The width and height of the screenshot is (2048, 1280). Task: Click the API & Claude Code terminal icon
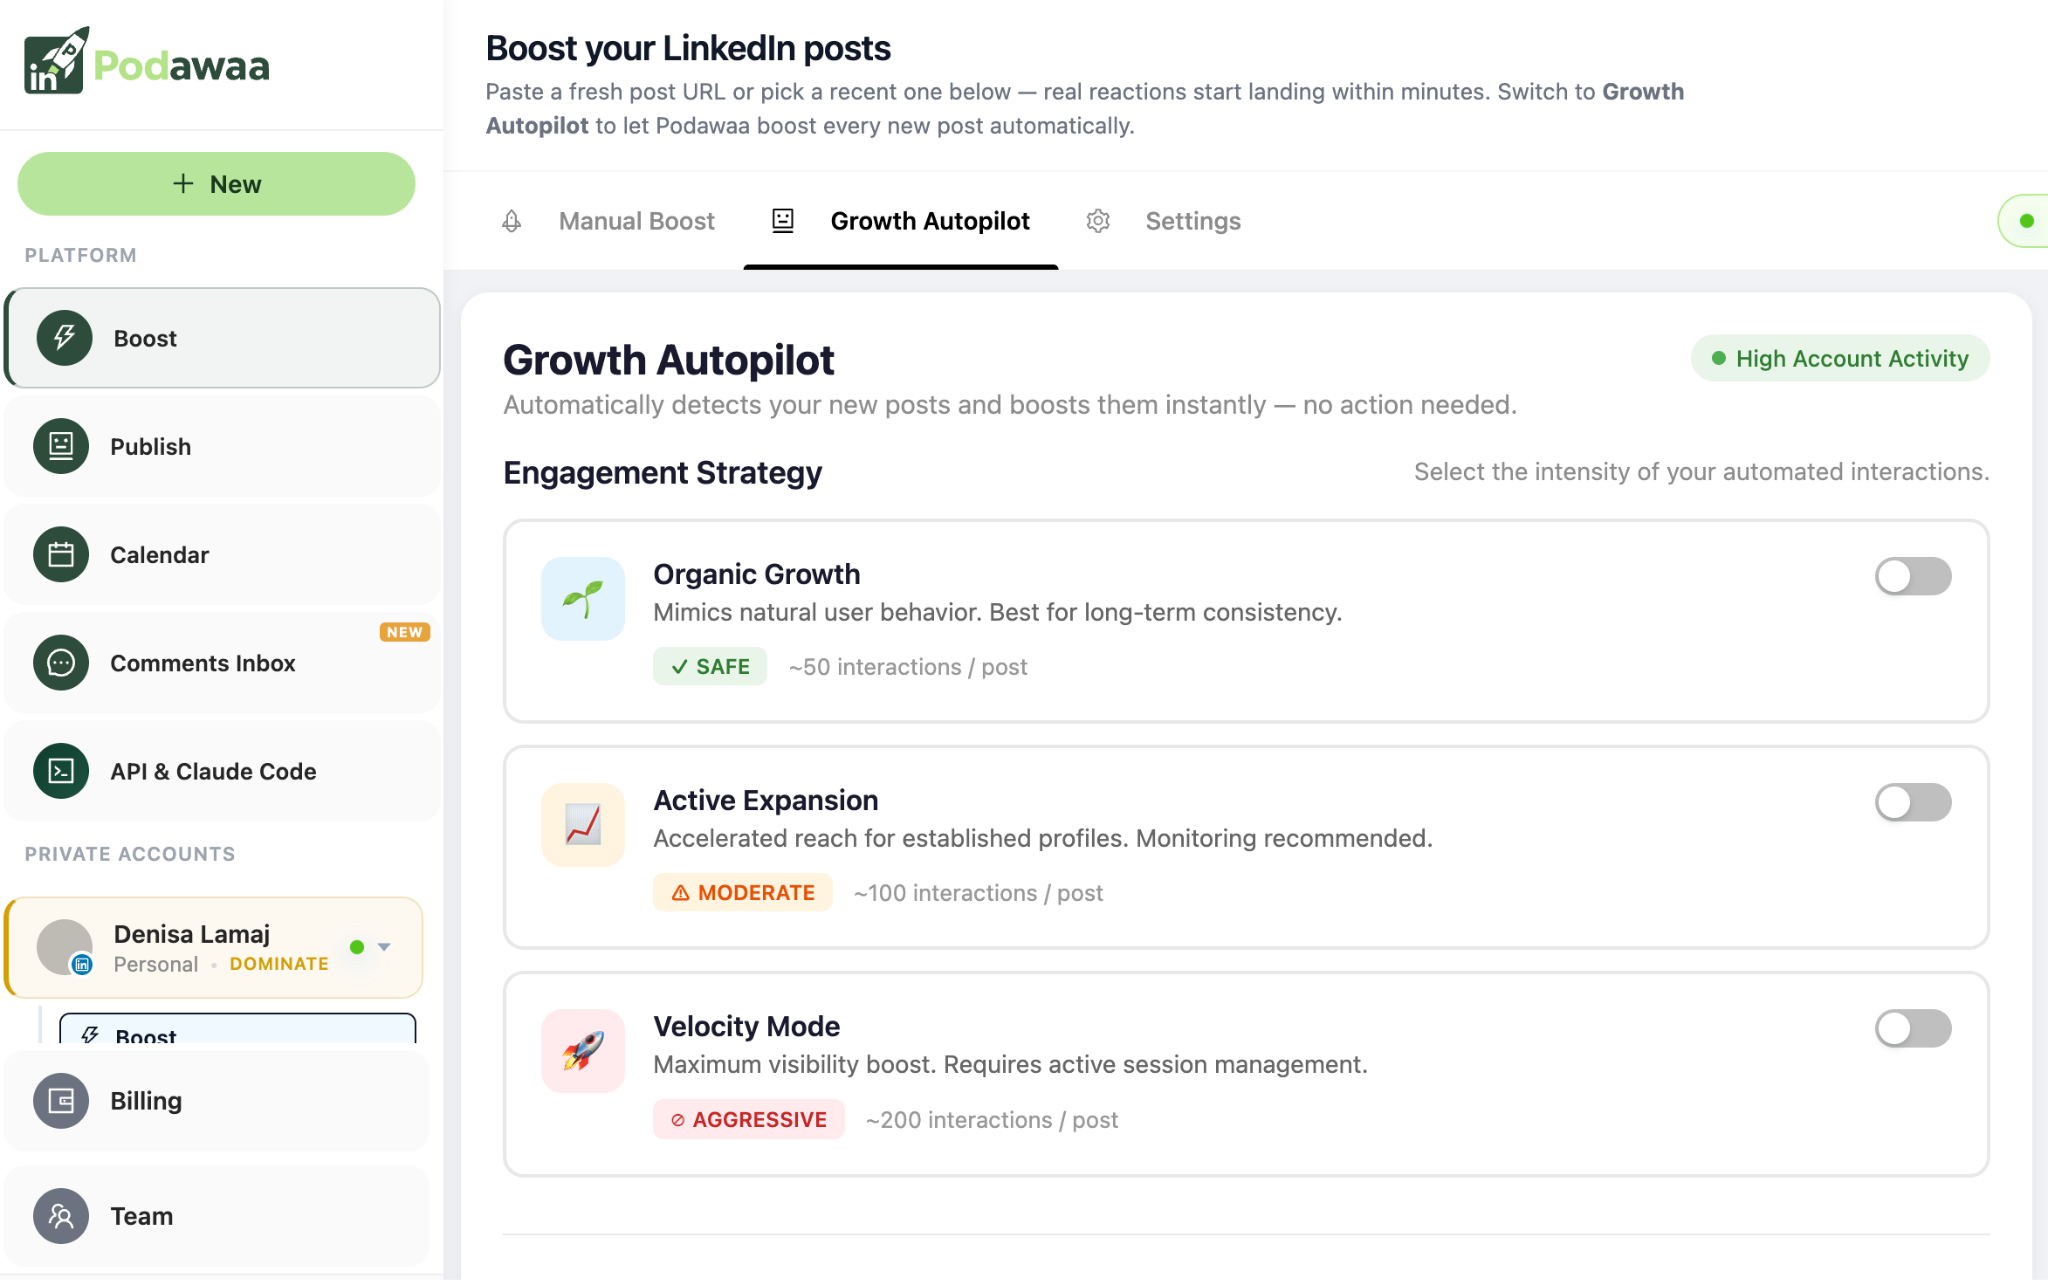(x=61, y=771)
